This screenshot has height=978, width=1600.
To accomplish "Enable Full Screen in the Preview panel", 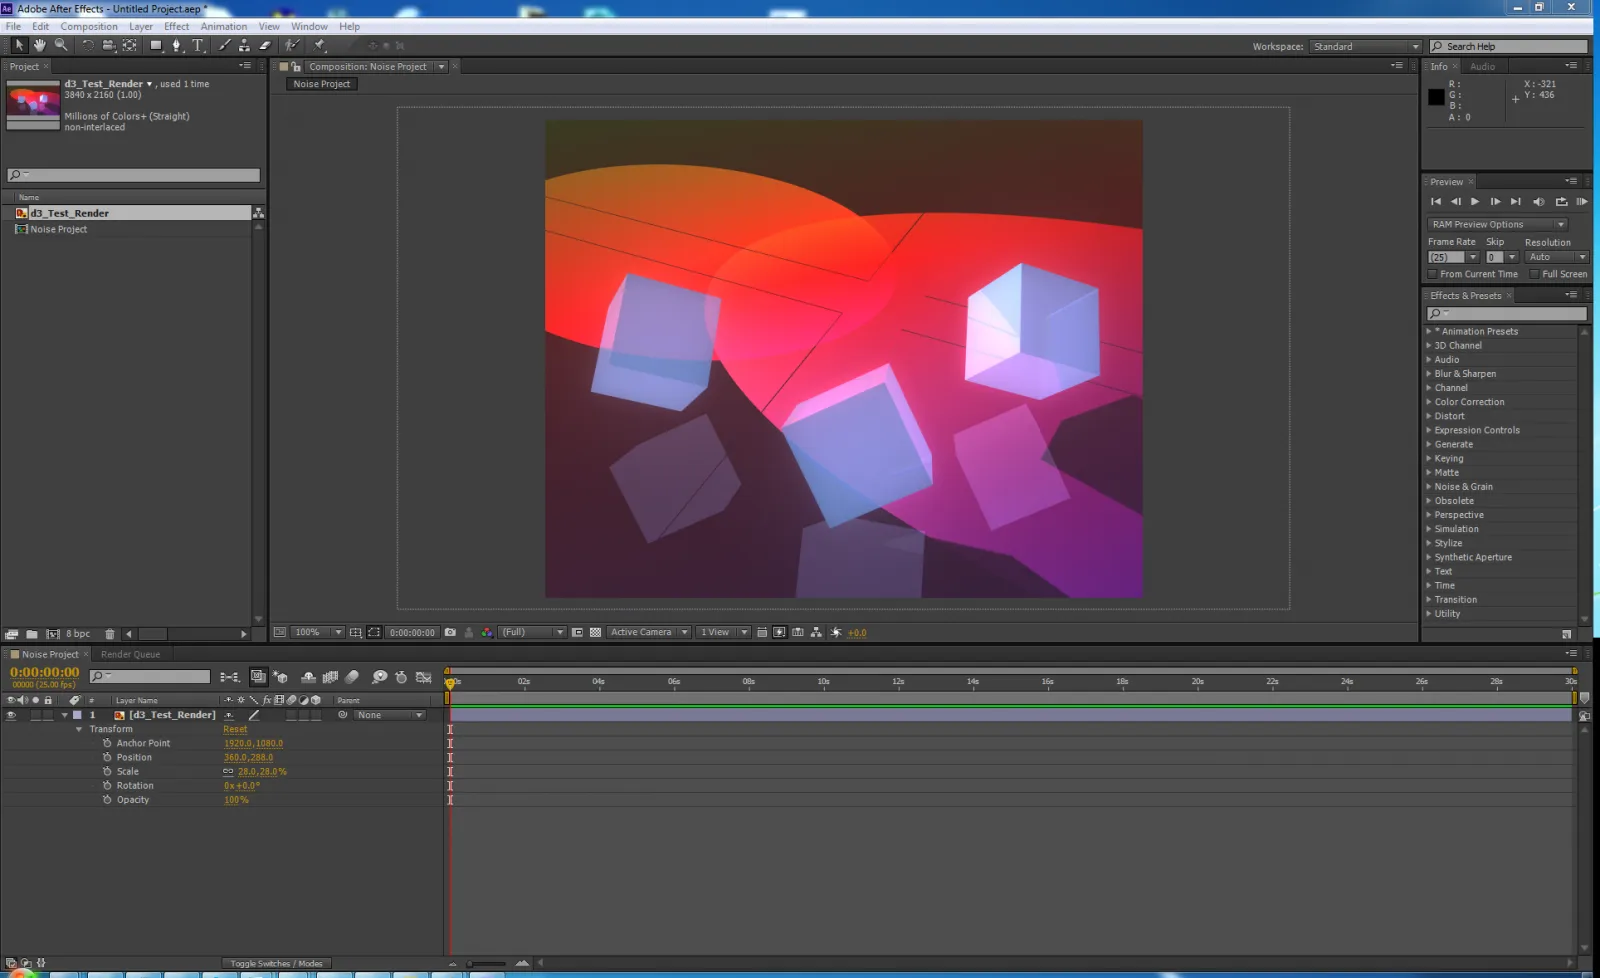I will pos(1537,273).
